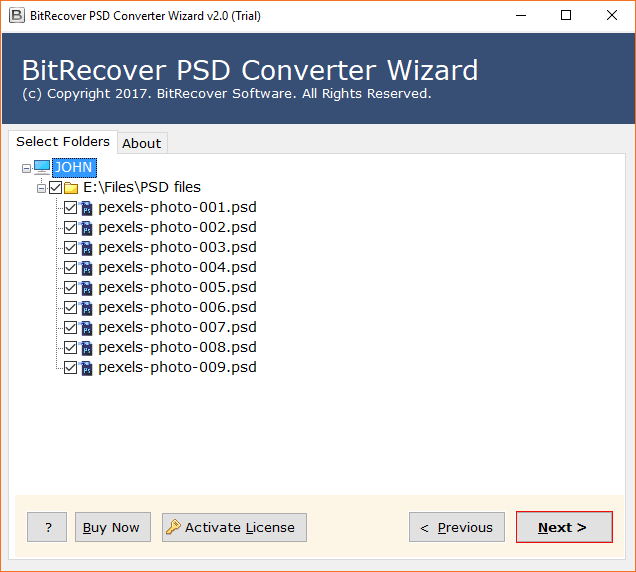Maximize the PSD Converter Wizard window
Screen dimensions: 636x572
[x=566, y=15]
